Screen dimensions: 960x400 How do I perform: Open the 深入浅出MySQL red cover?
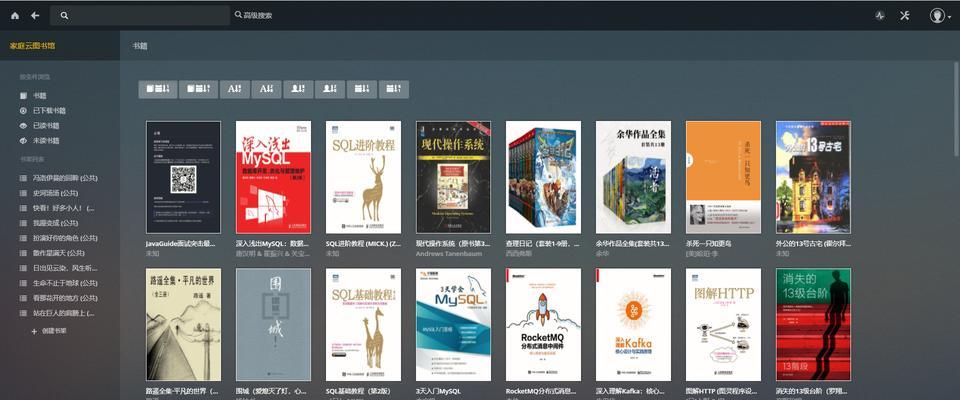273,177
